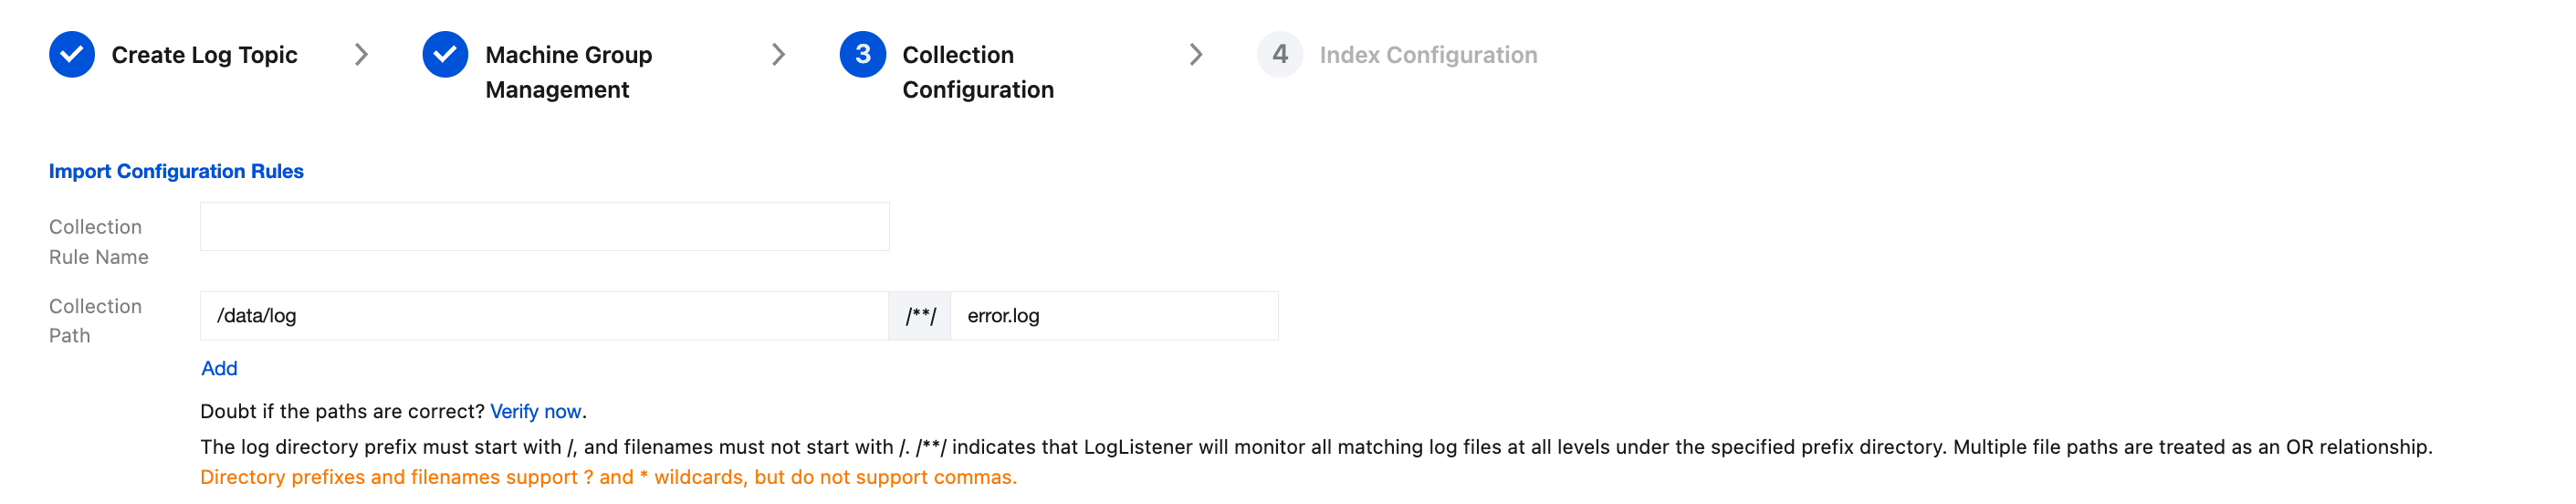The height and width of the screenshot is (504, 2576).
Task: Click the Verify now link
Action: pyautogui.click(x=535, y=411)
